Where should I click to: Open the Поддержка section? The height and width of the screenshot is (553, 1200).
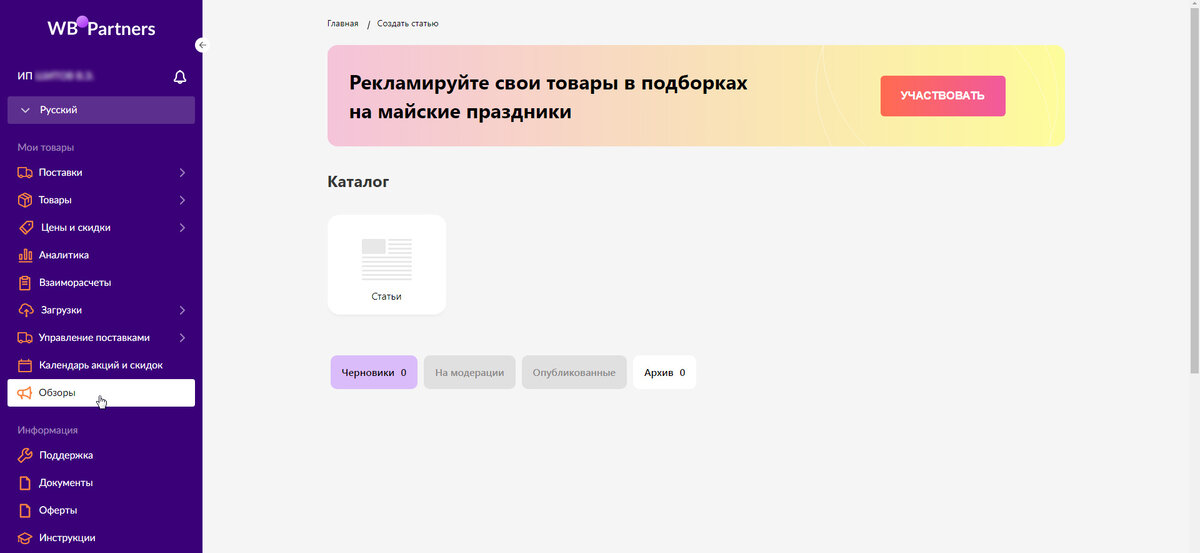coord(101,455)
